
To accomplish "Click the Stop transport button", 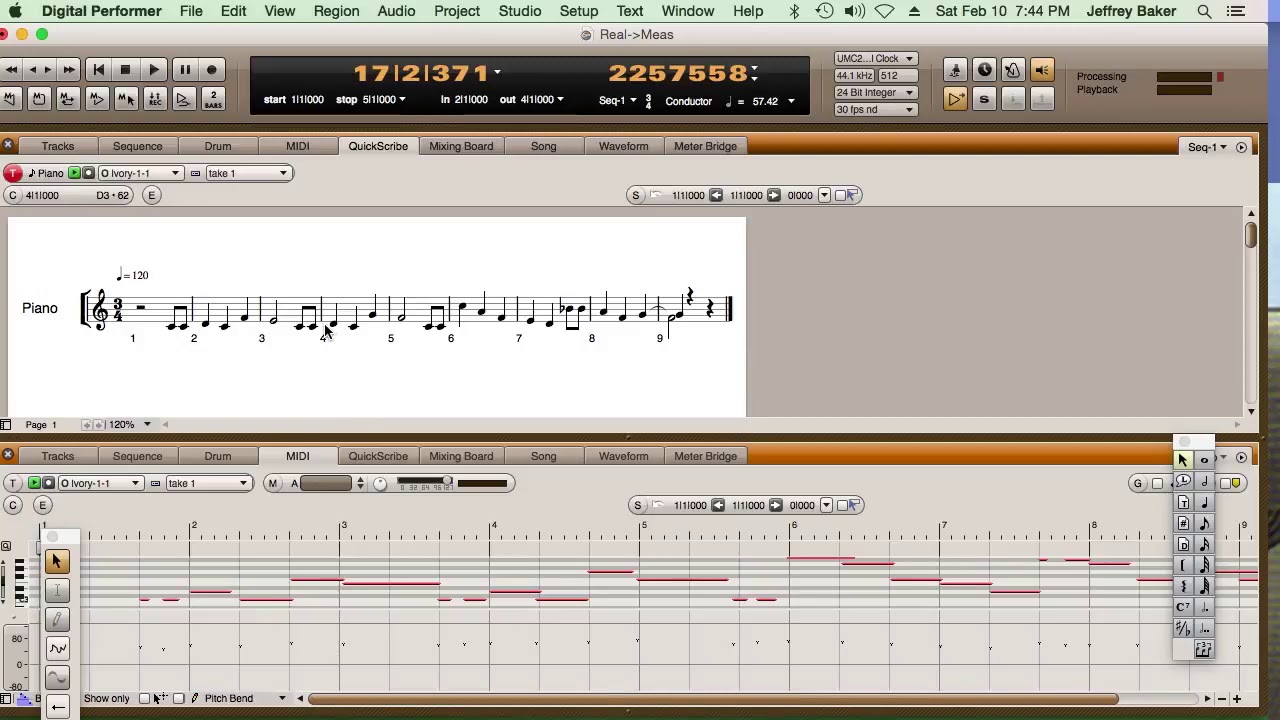I will pyautogui.click(x=125, y=70).
